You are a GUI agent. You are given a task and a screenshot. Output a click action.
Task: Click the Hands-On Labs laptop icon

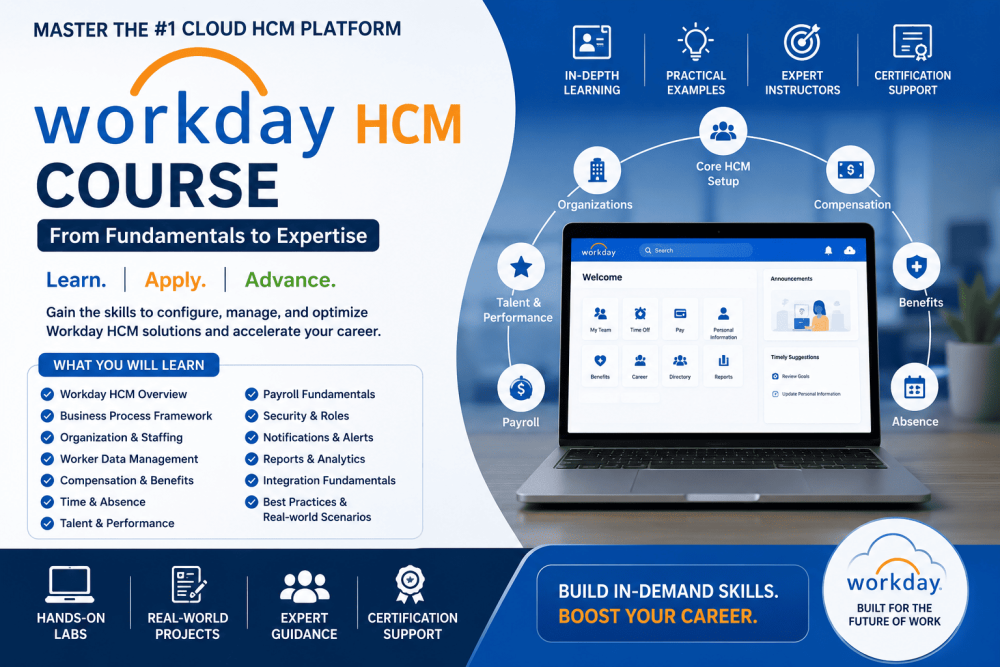click(70, 584)
